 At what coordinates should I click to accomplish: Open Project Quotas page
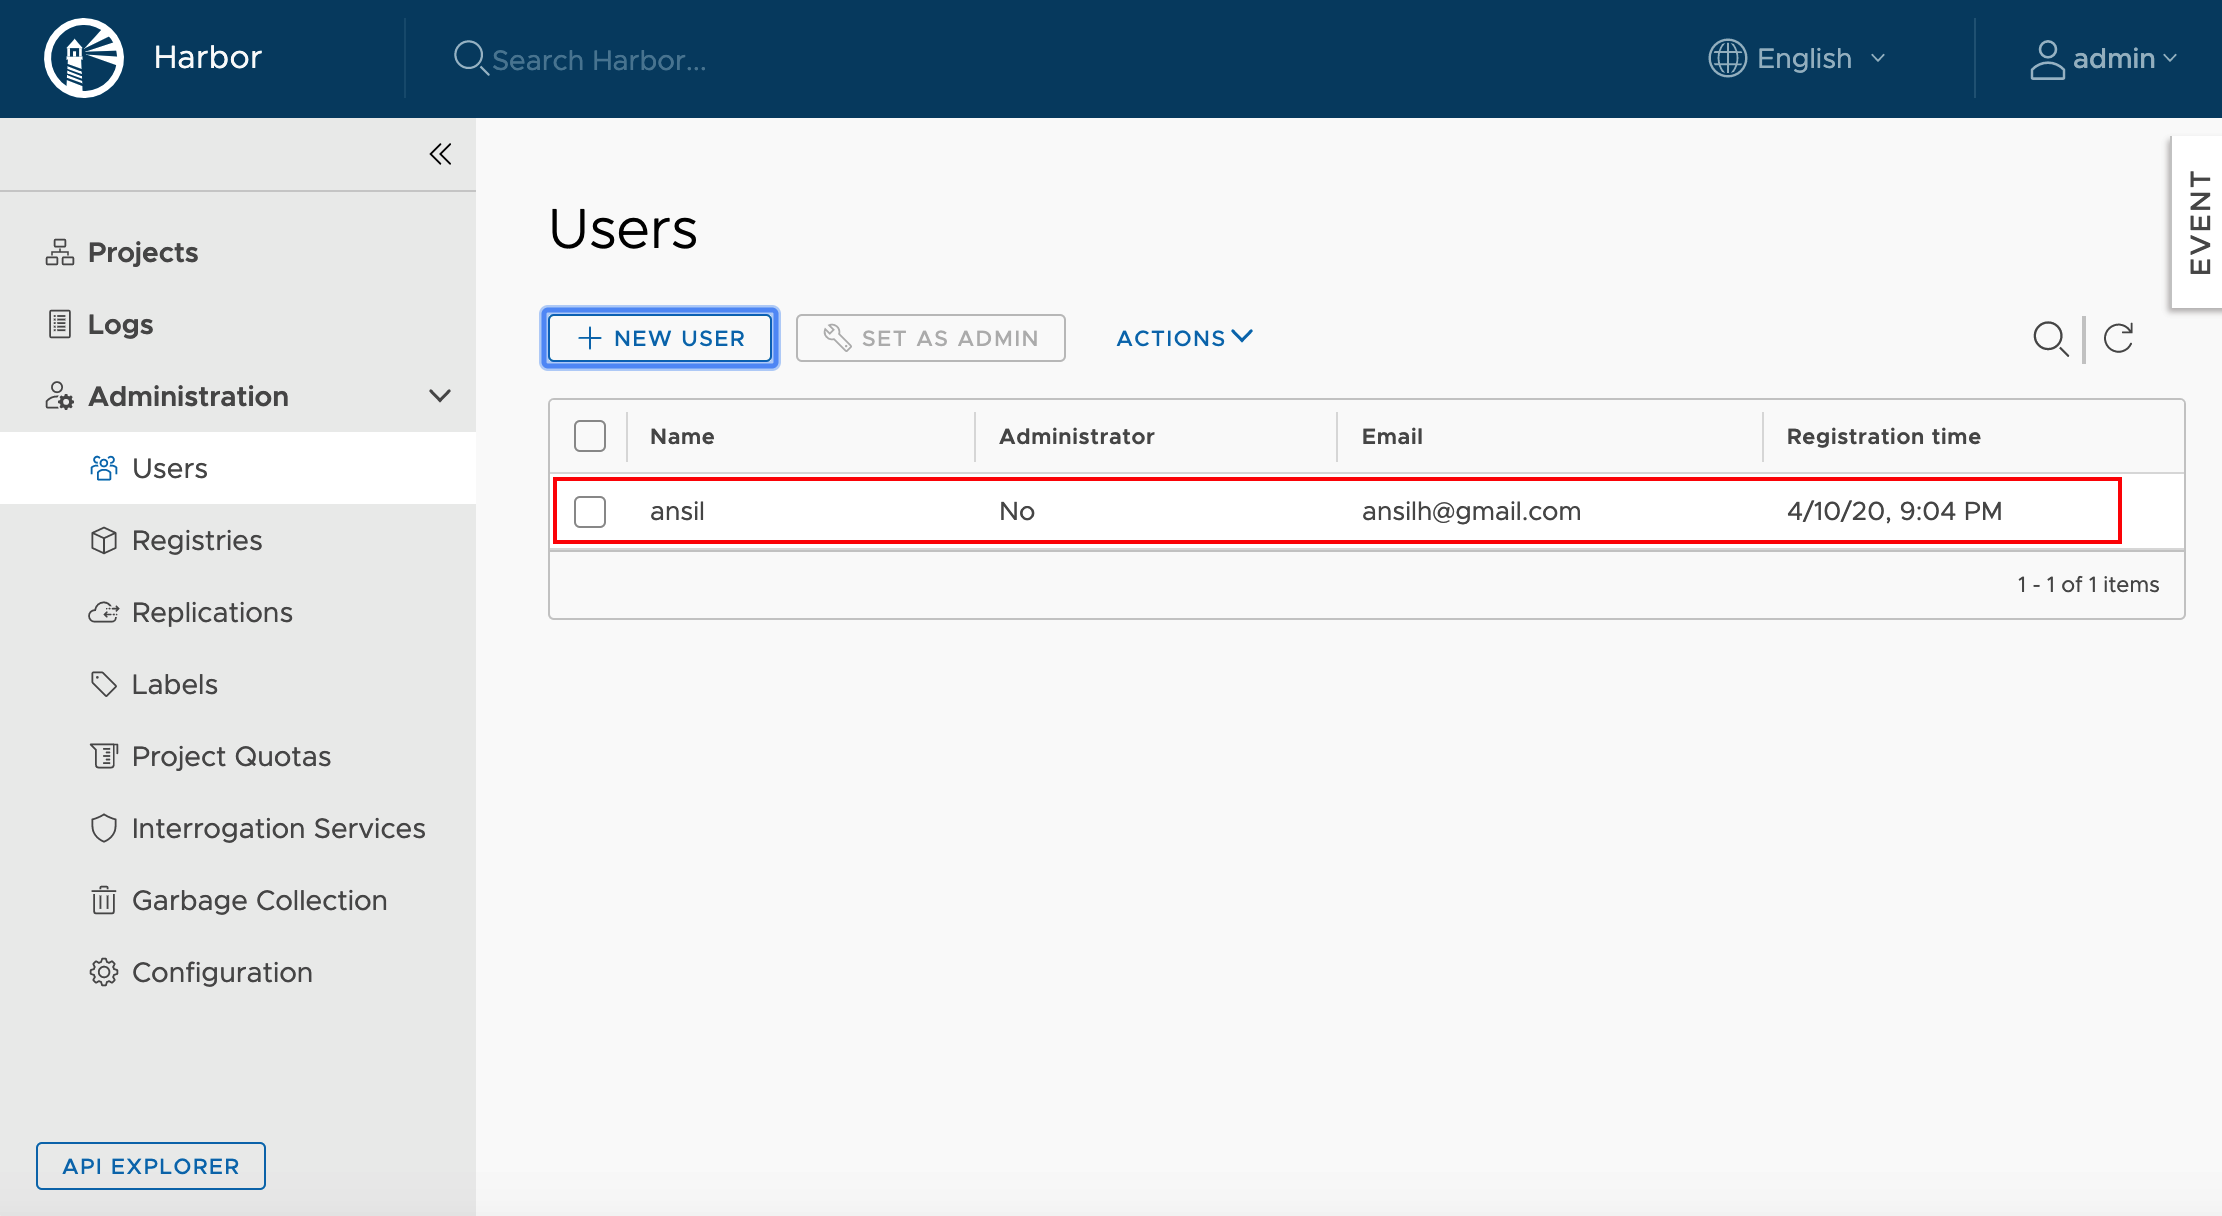(231, 756)
